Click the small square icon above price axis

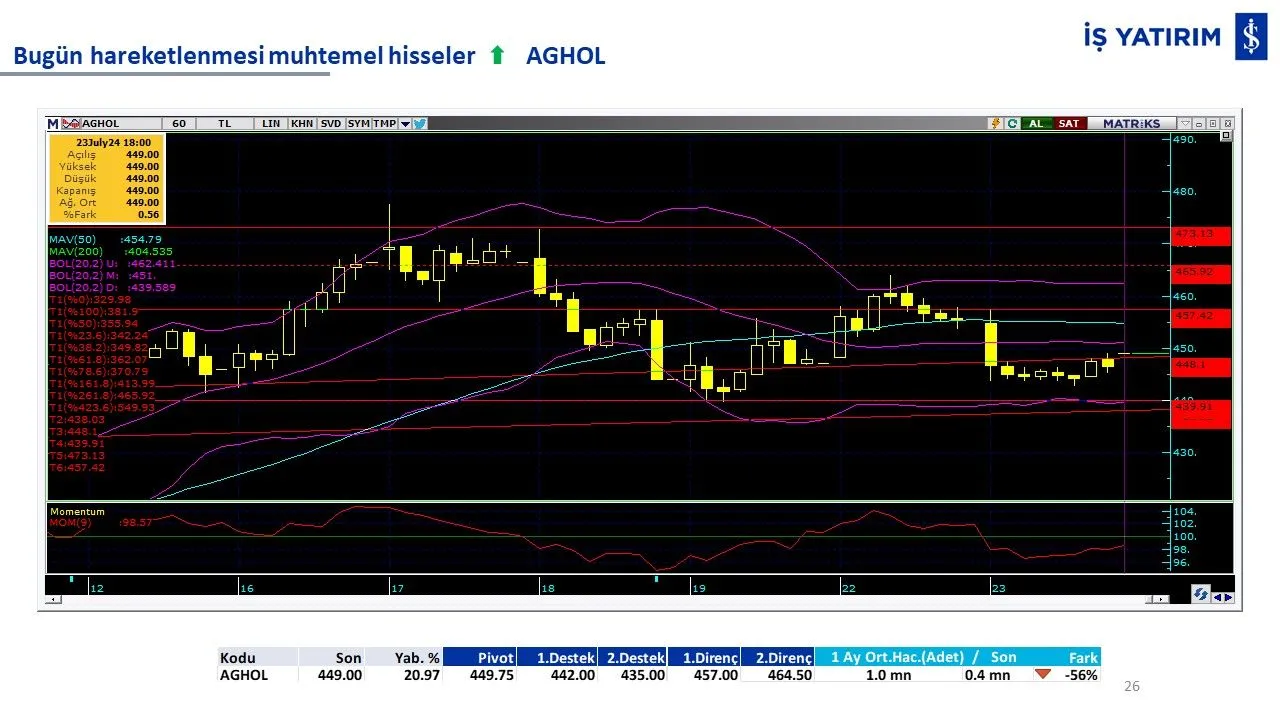coord(1227,136)
